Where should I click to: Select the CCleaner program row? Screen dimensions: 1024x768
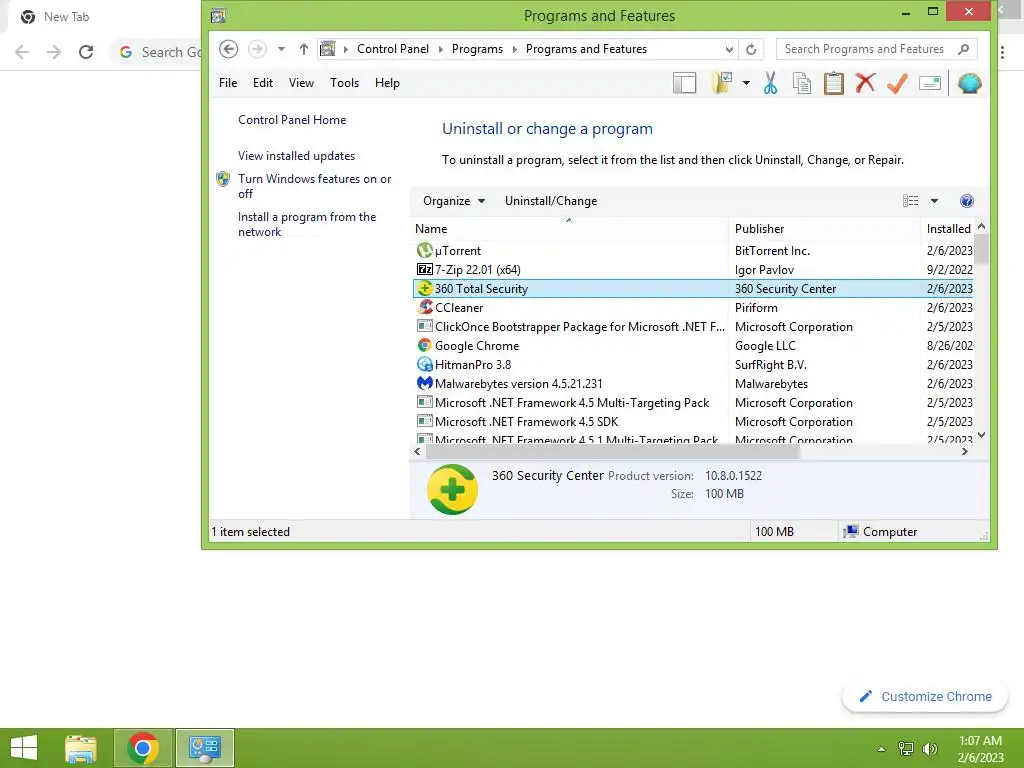[693, 308]
